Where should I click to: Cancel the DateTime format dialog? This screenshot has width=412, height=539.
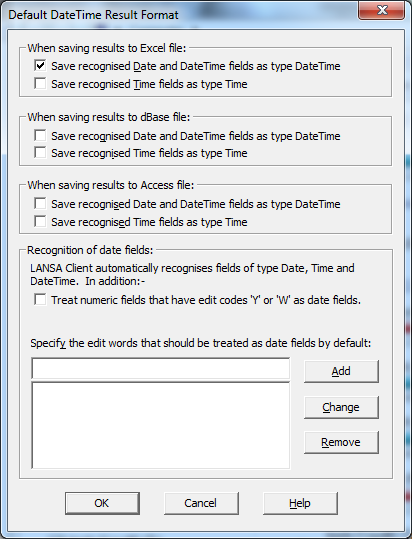(201, 503)
